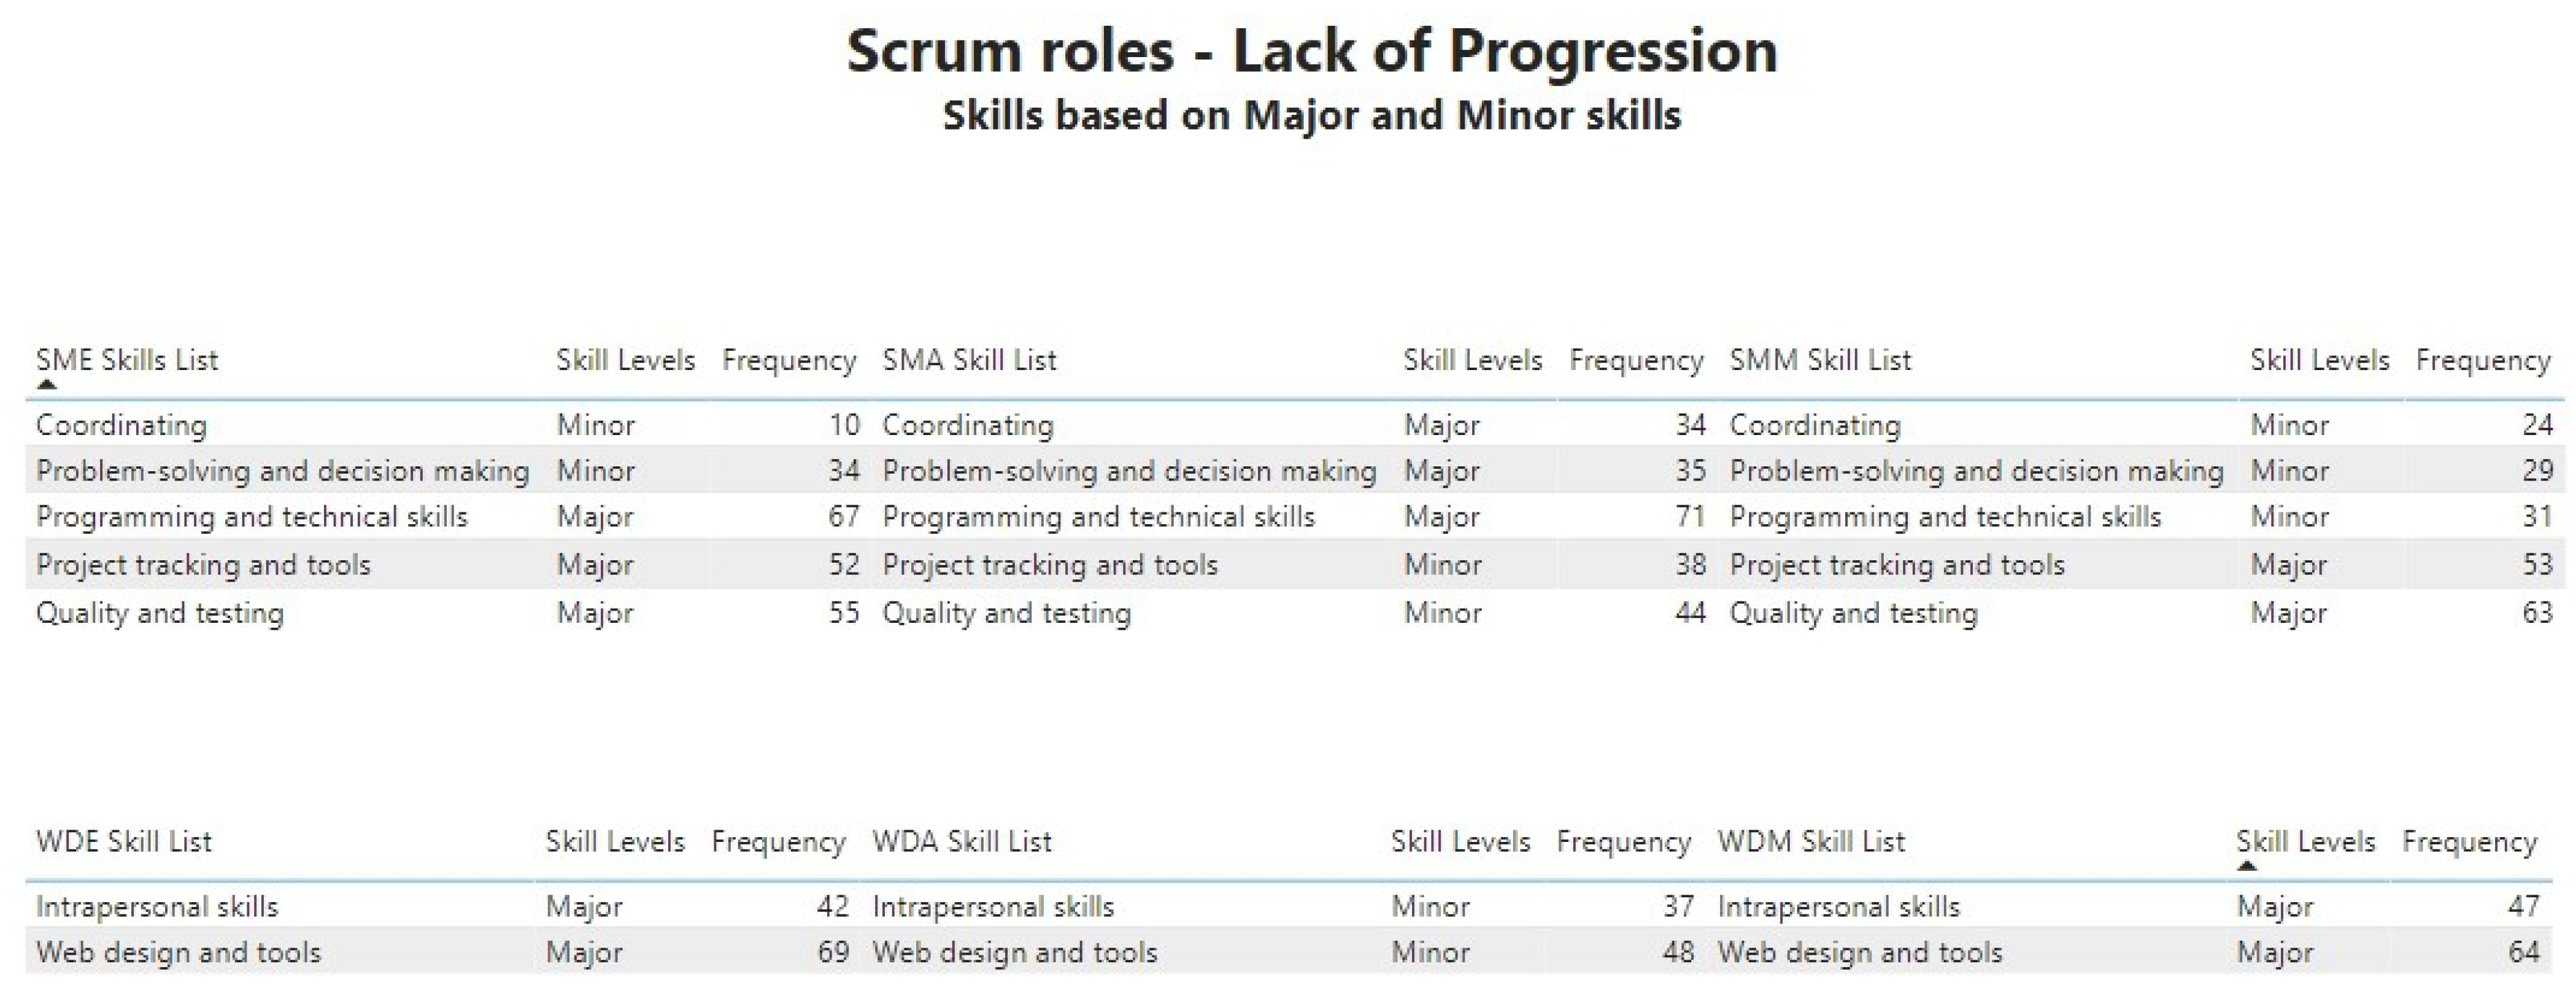Sort by the SMA Skill List header
2576x1007 pixels.
(x=968, y=360)
